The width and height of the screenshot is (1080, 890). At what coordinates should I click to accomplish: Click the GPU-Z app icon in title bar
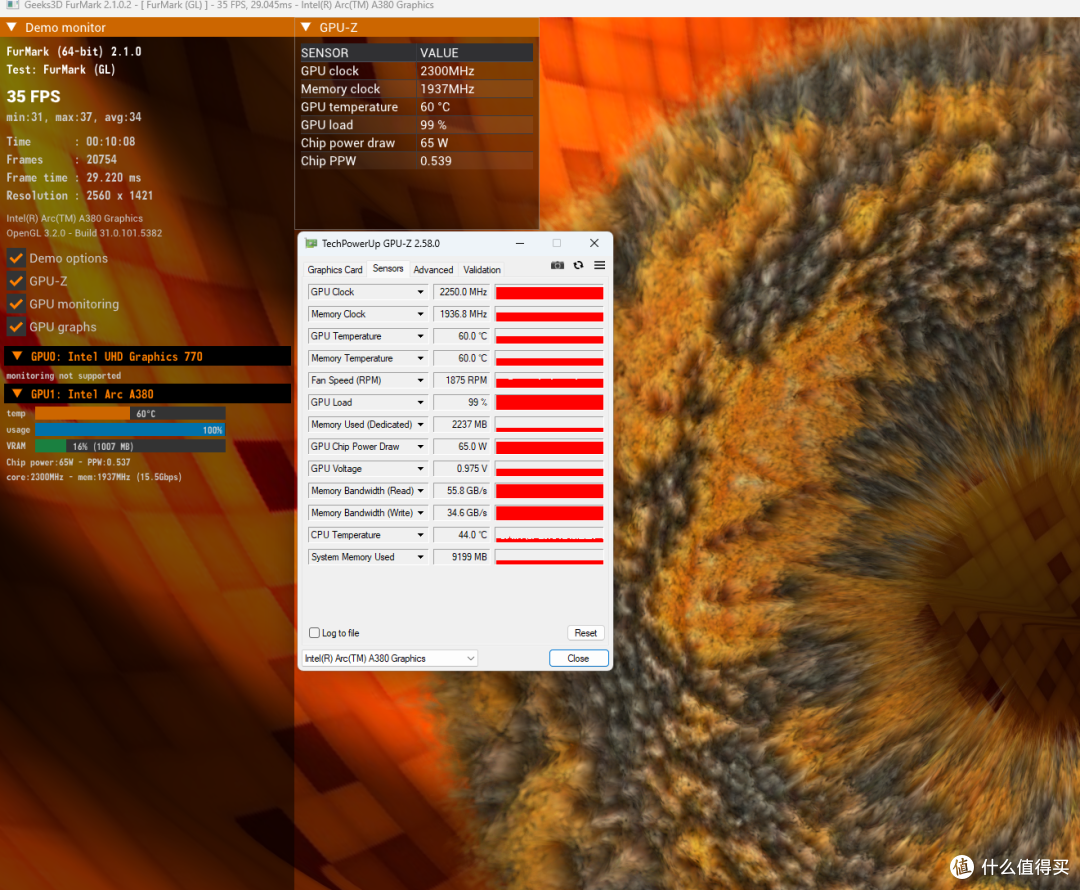[311, 243]
